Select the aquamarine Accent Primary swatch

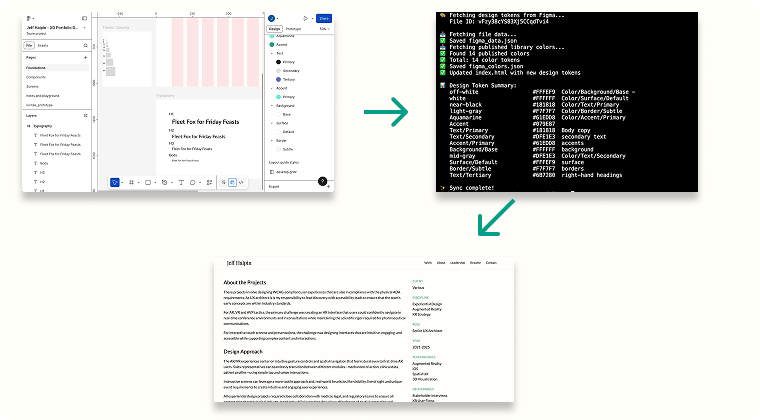point(278,97)
